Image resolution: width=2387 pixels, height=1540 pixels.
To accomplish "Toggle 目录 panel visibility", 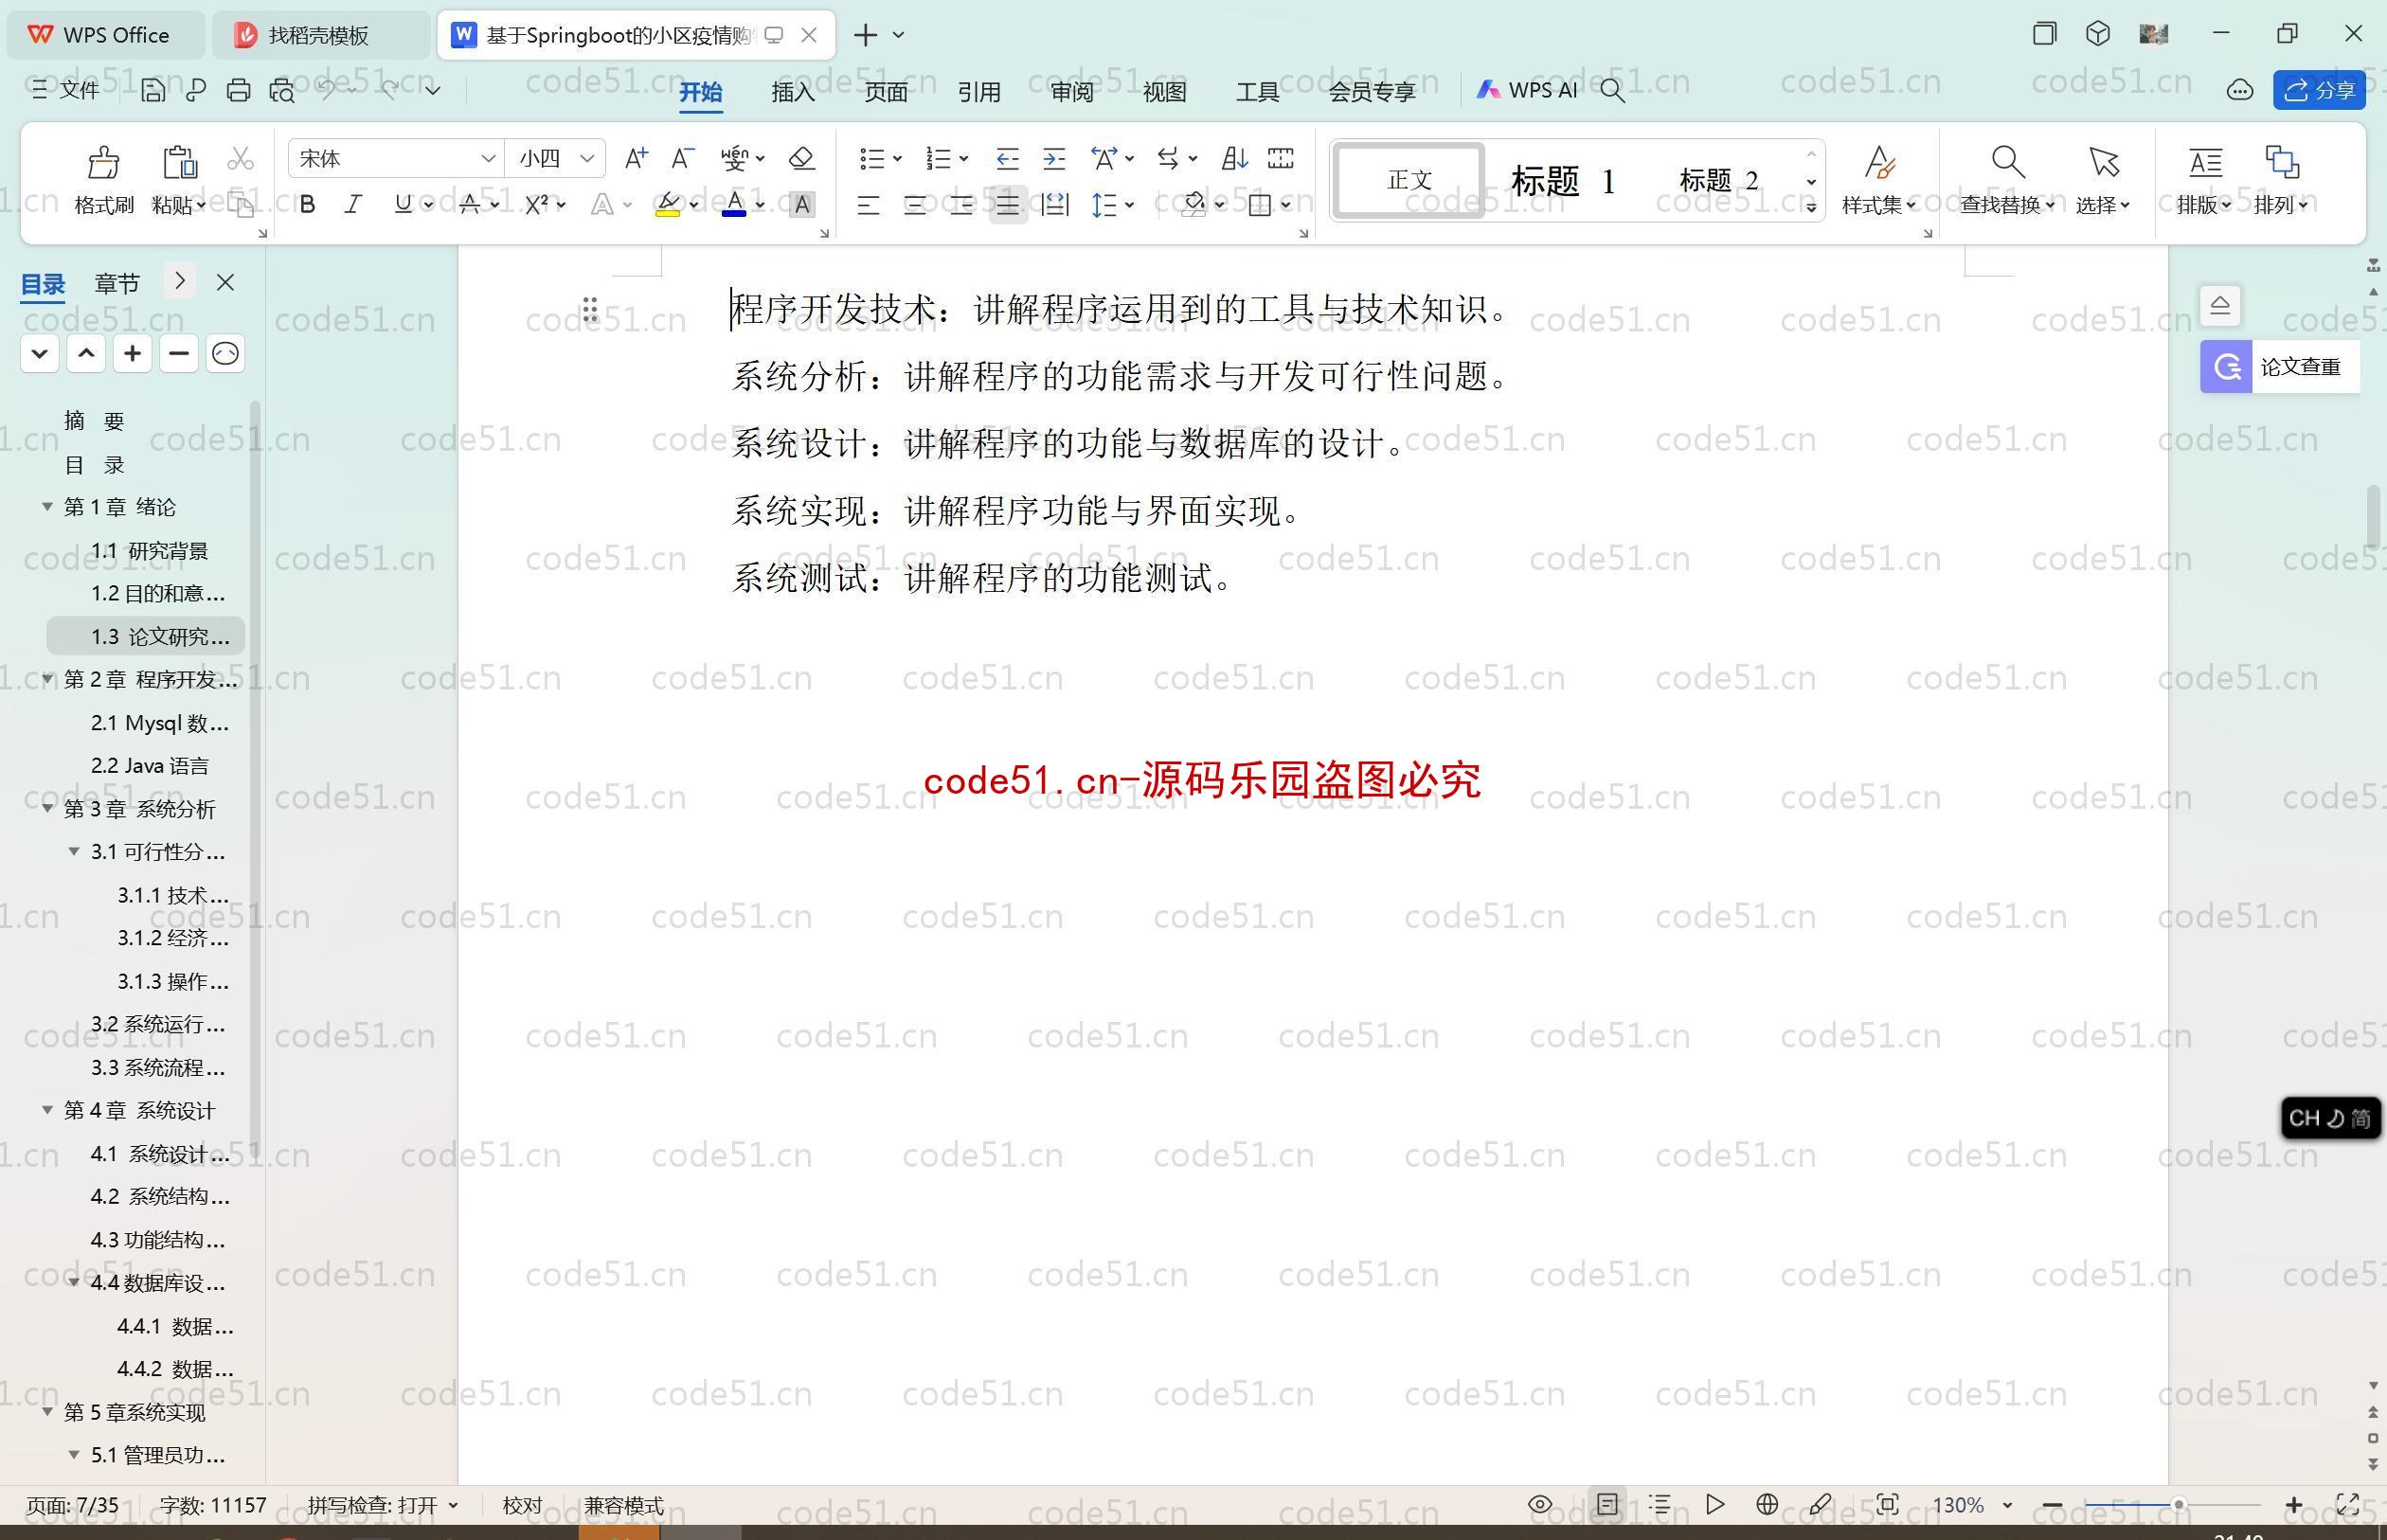I will point(224,280).
